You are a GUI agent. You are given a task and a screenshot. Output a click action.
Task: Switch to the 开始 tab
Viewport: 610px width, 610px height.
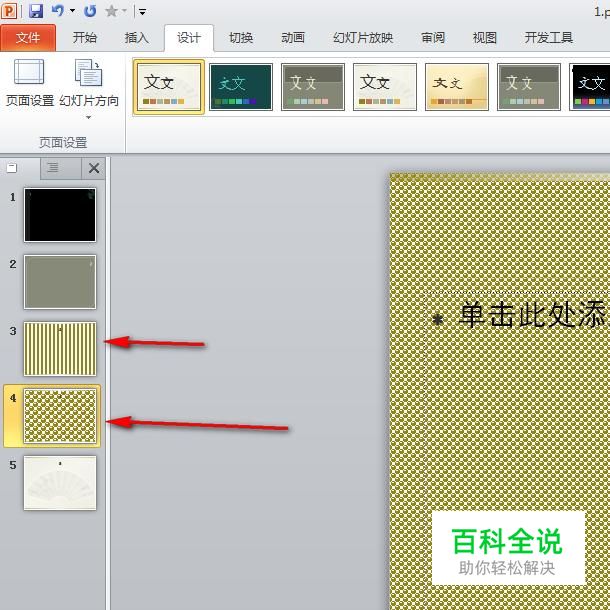click(x=84, y=38)
